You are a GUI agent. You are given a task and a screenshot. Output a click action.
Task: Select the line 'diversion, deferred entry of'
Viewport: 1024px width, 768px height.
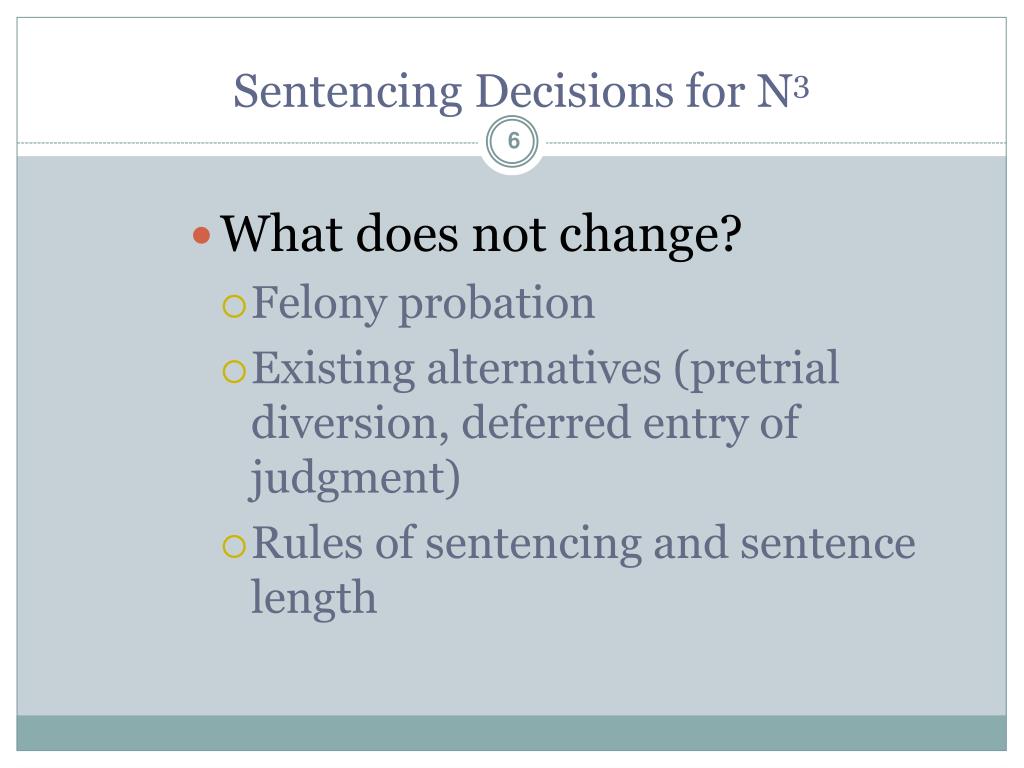click(x=526, y=423)
